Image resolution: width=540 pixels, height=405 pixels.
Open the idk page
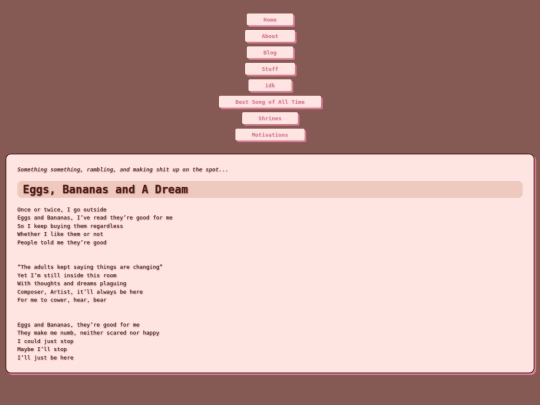[270, 85]
